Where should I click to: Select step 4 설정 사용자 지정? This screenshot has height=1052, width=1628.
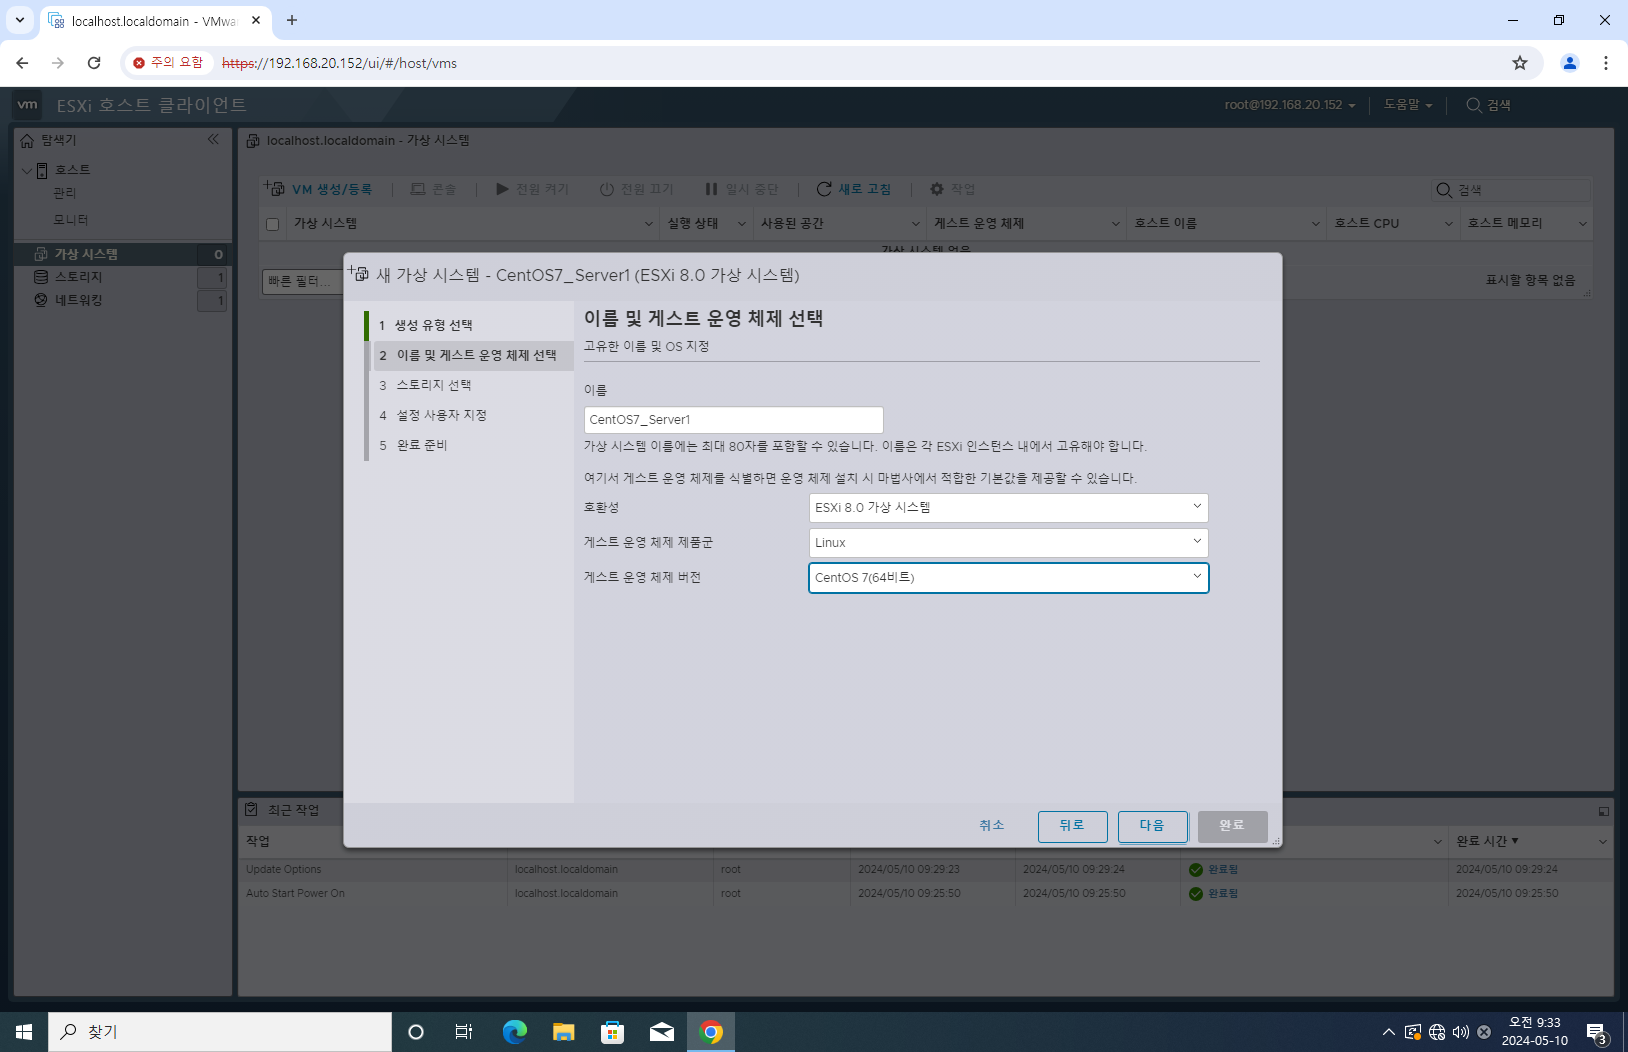click(469, 415)
